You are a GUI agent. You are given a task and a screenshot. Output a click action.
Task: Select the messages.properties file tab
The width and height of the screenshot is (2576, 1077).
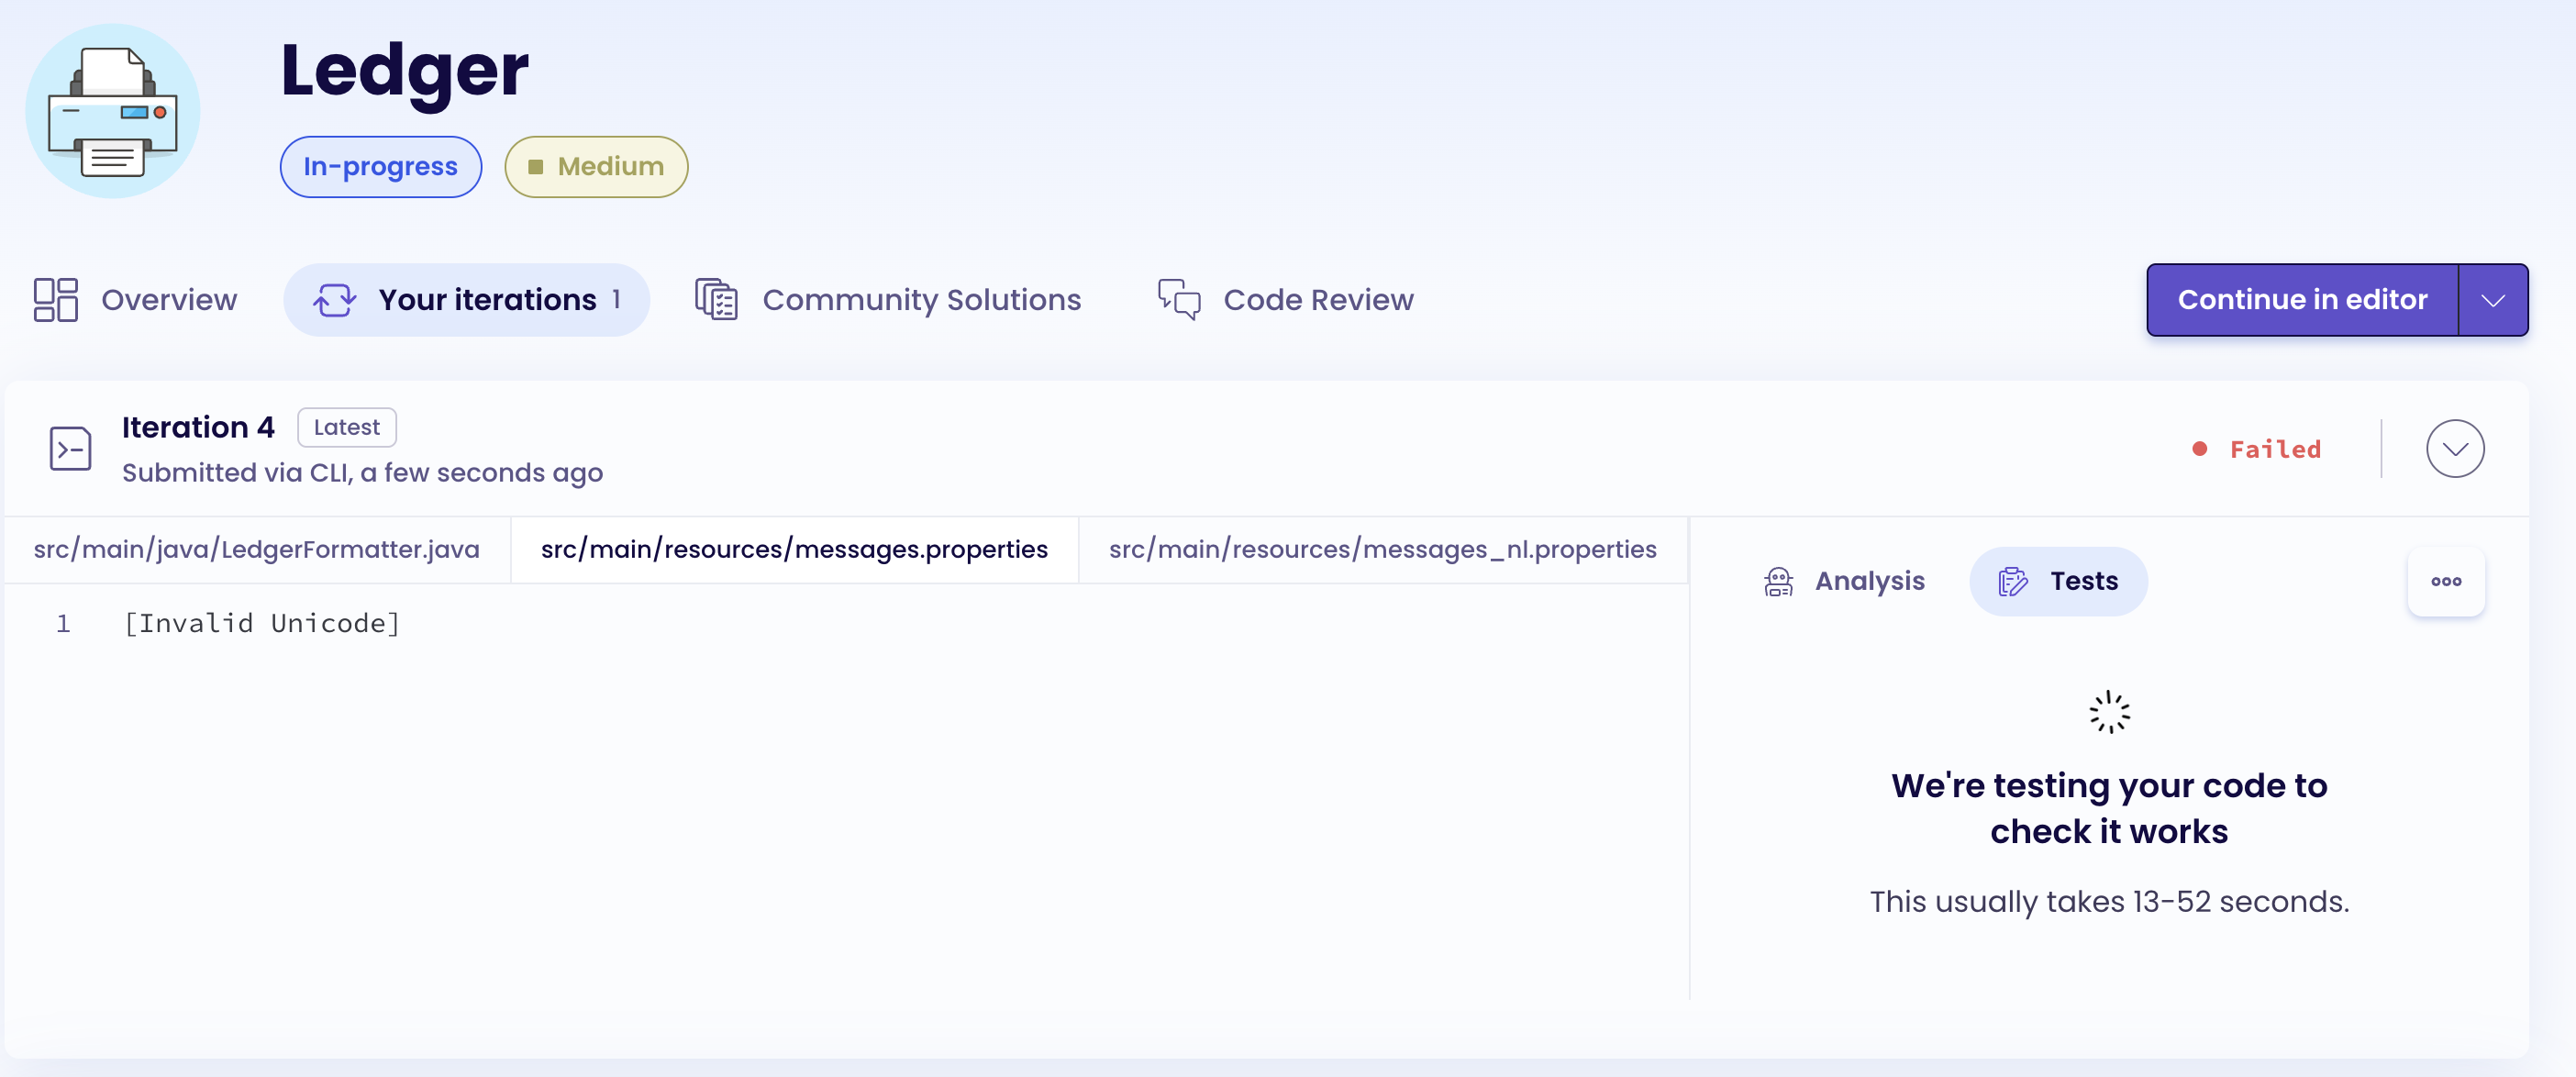tap(794, 550)
